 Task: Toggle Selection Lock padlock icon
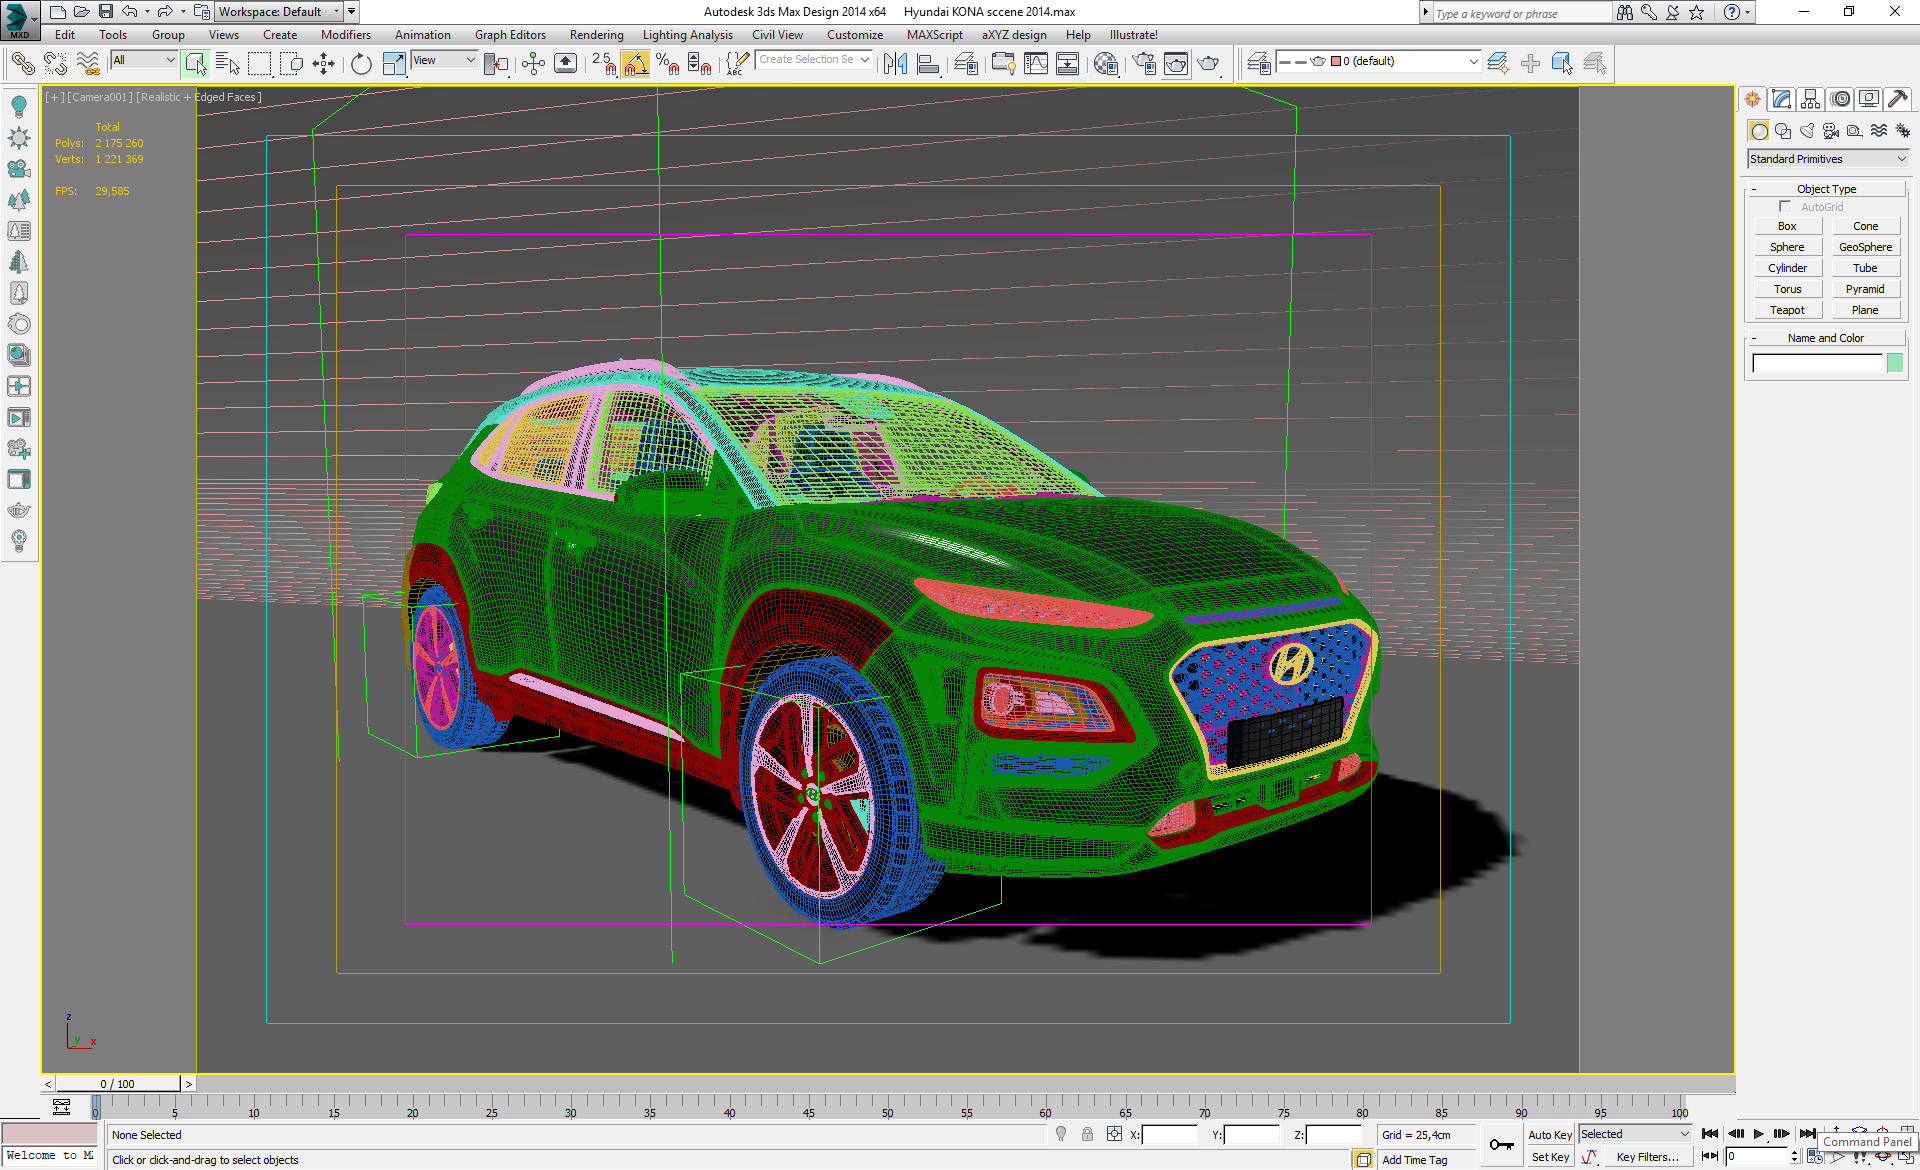[1087, 1134]
